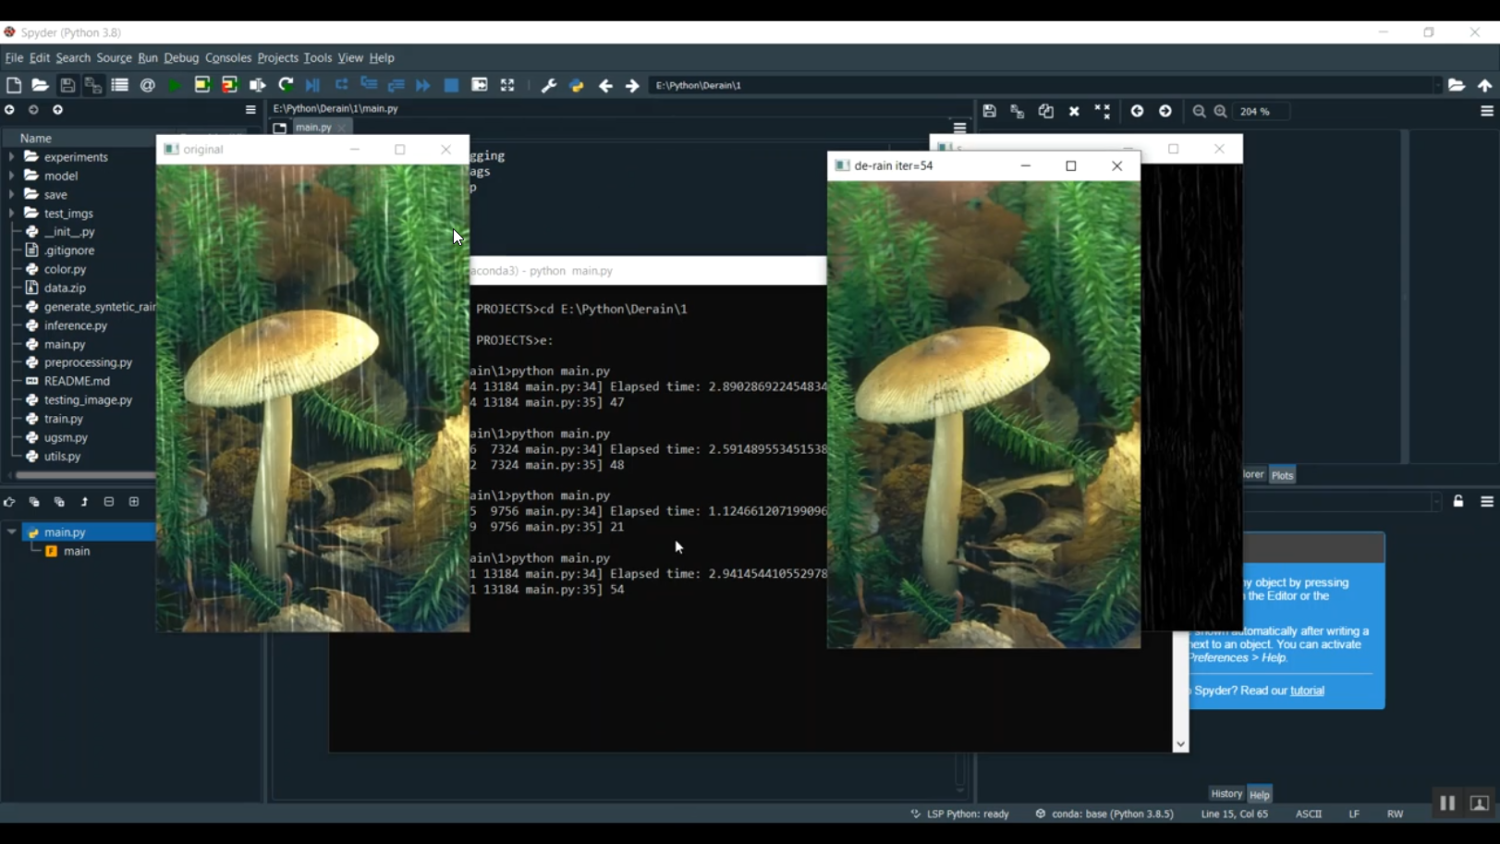Expand the test_imgs folder
Image resolution: width=1500 pixels, height=844 pixels.
tap(12, 213)
